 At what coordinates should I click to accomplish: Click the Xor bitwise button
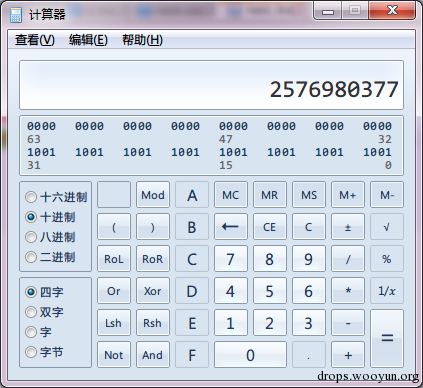point(153,291)
